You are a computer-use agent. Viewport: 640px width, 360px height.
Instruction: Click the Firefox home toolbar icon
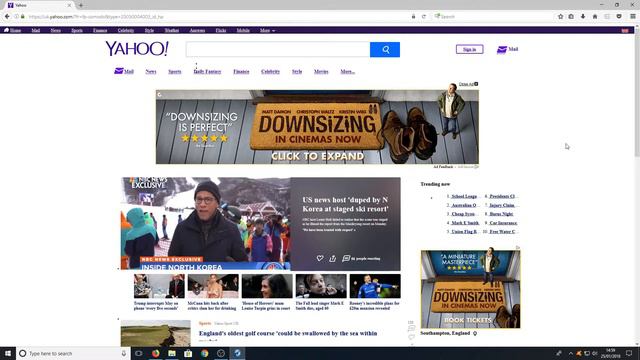[x=595, y=17]
